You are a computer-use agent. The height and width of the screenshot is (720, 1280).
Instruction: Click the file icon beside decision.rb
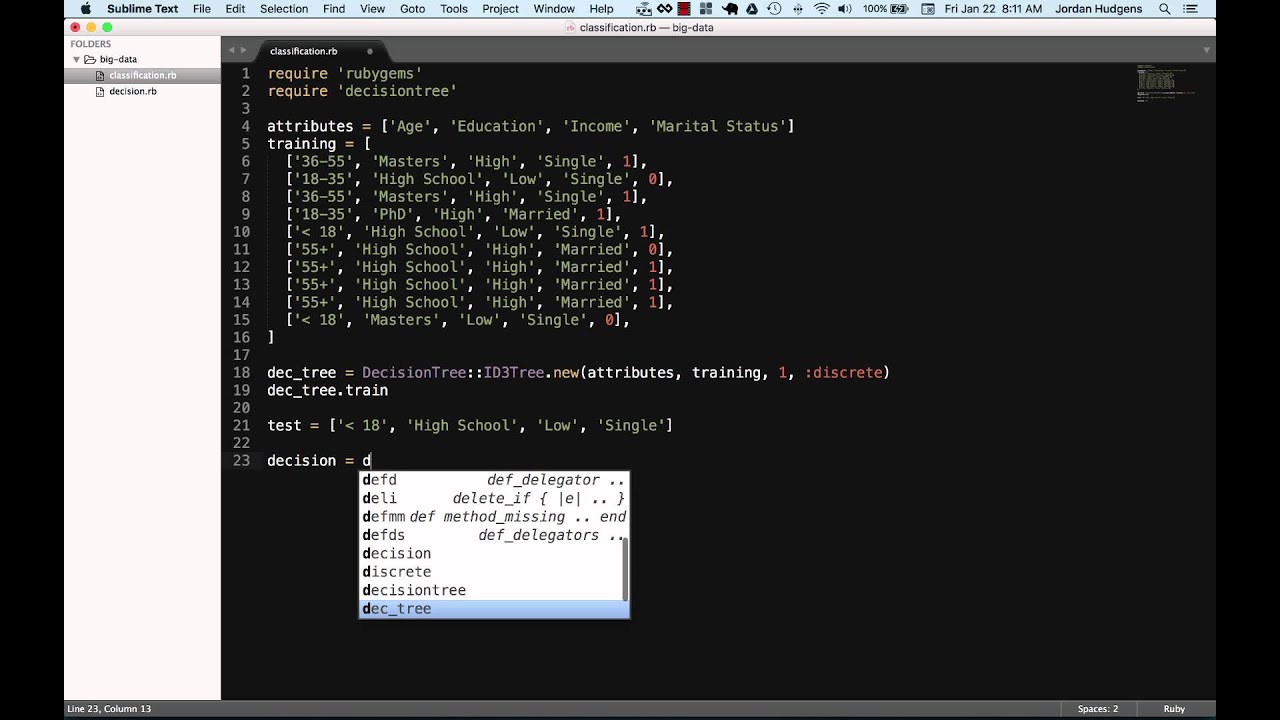(100, 91)
